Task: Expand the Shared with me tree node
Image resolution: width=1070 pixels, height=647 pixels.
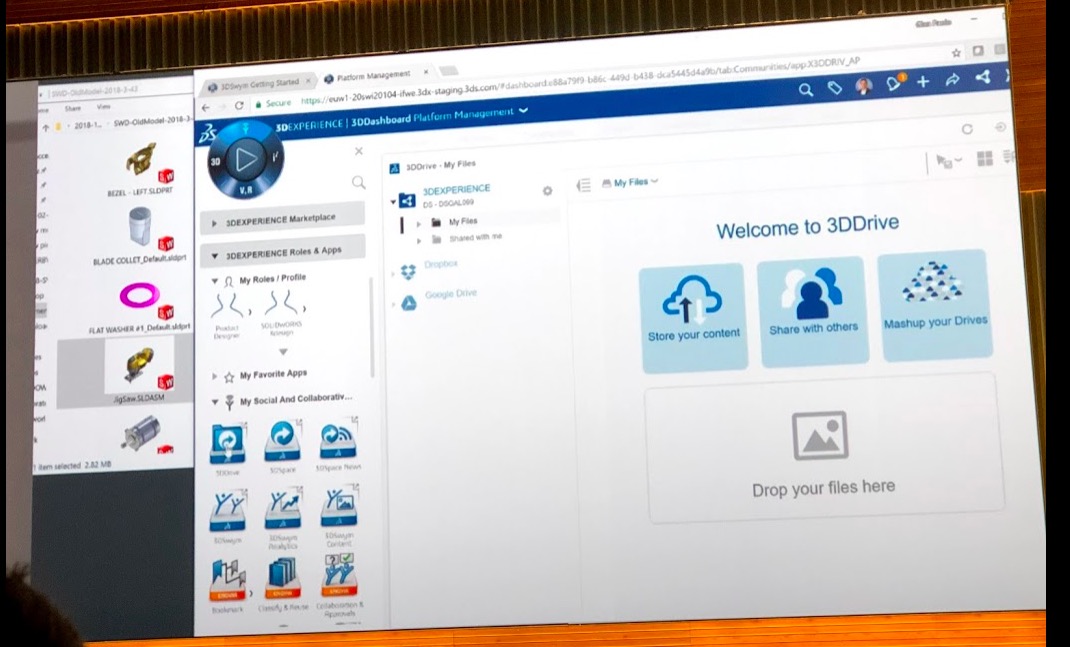Action: tap(419, 240)
